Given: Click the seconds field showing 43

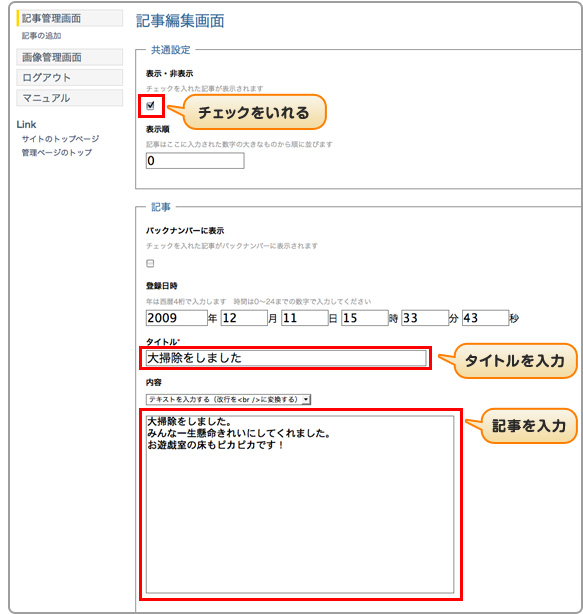Looking at the screenshot, I should click(x=486, y=318).
